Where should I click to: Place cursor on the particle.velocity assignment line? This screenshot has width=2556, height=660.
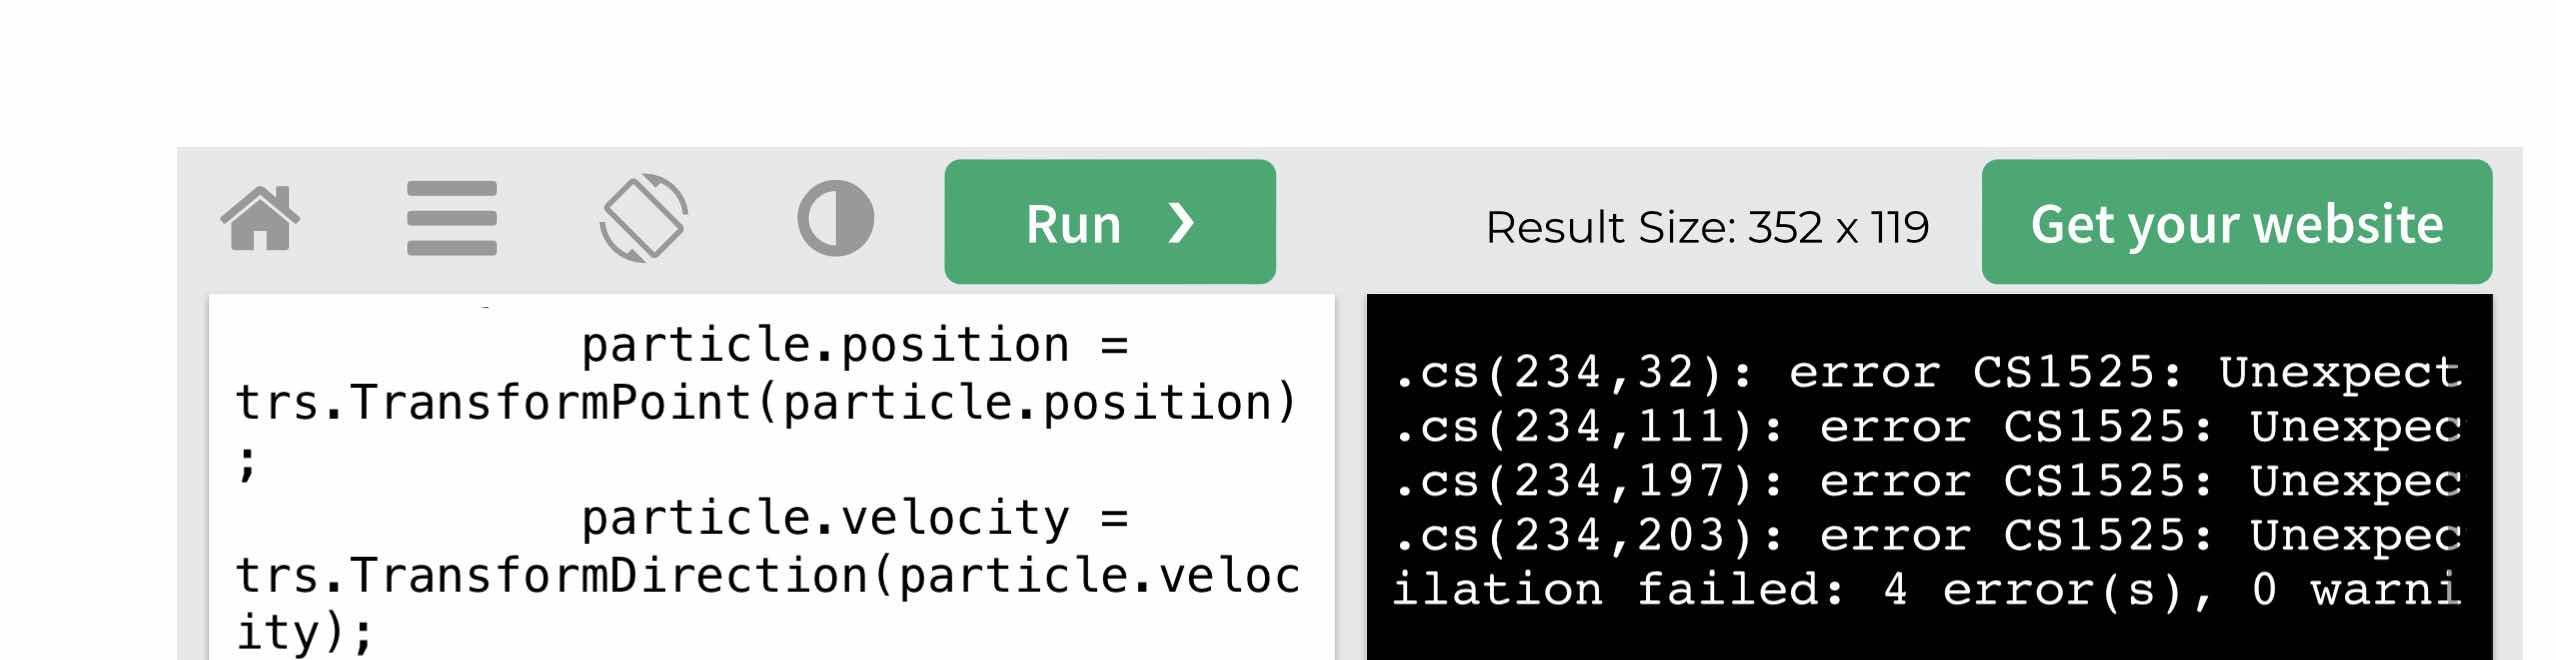(854, 518)
